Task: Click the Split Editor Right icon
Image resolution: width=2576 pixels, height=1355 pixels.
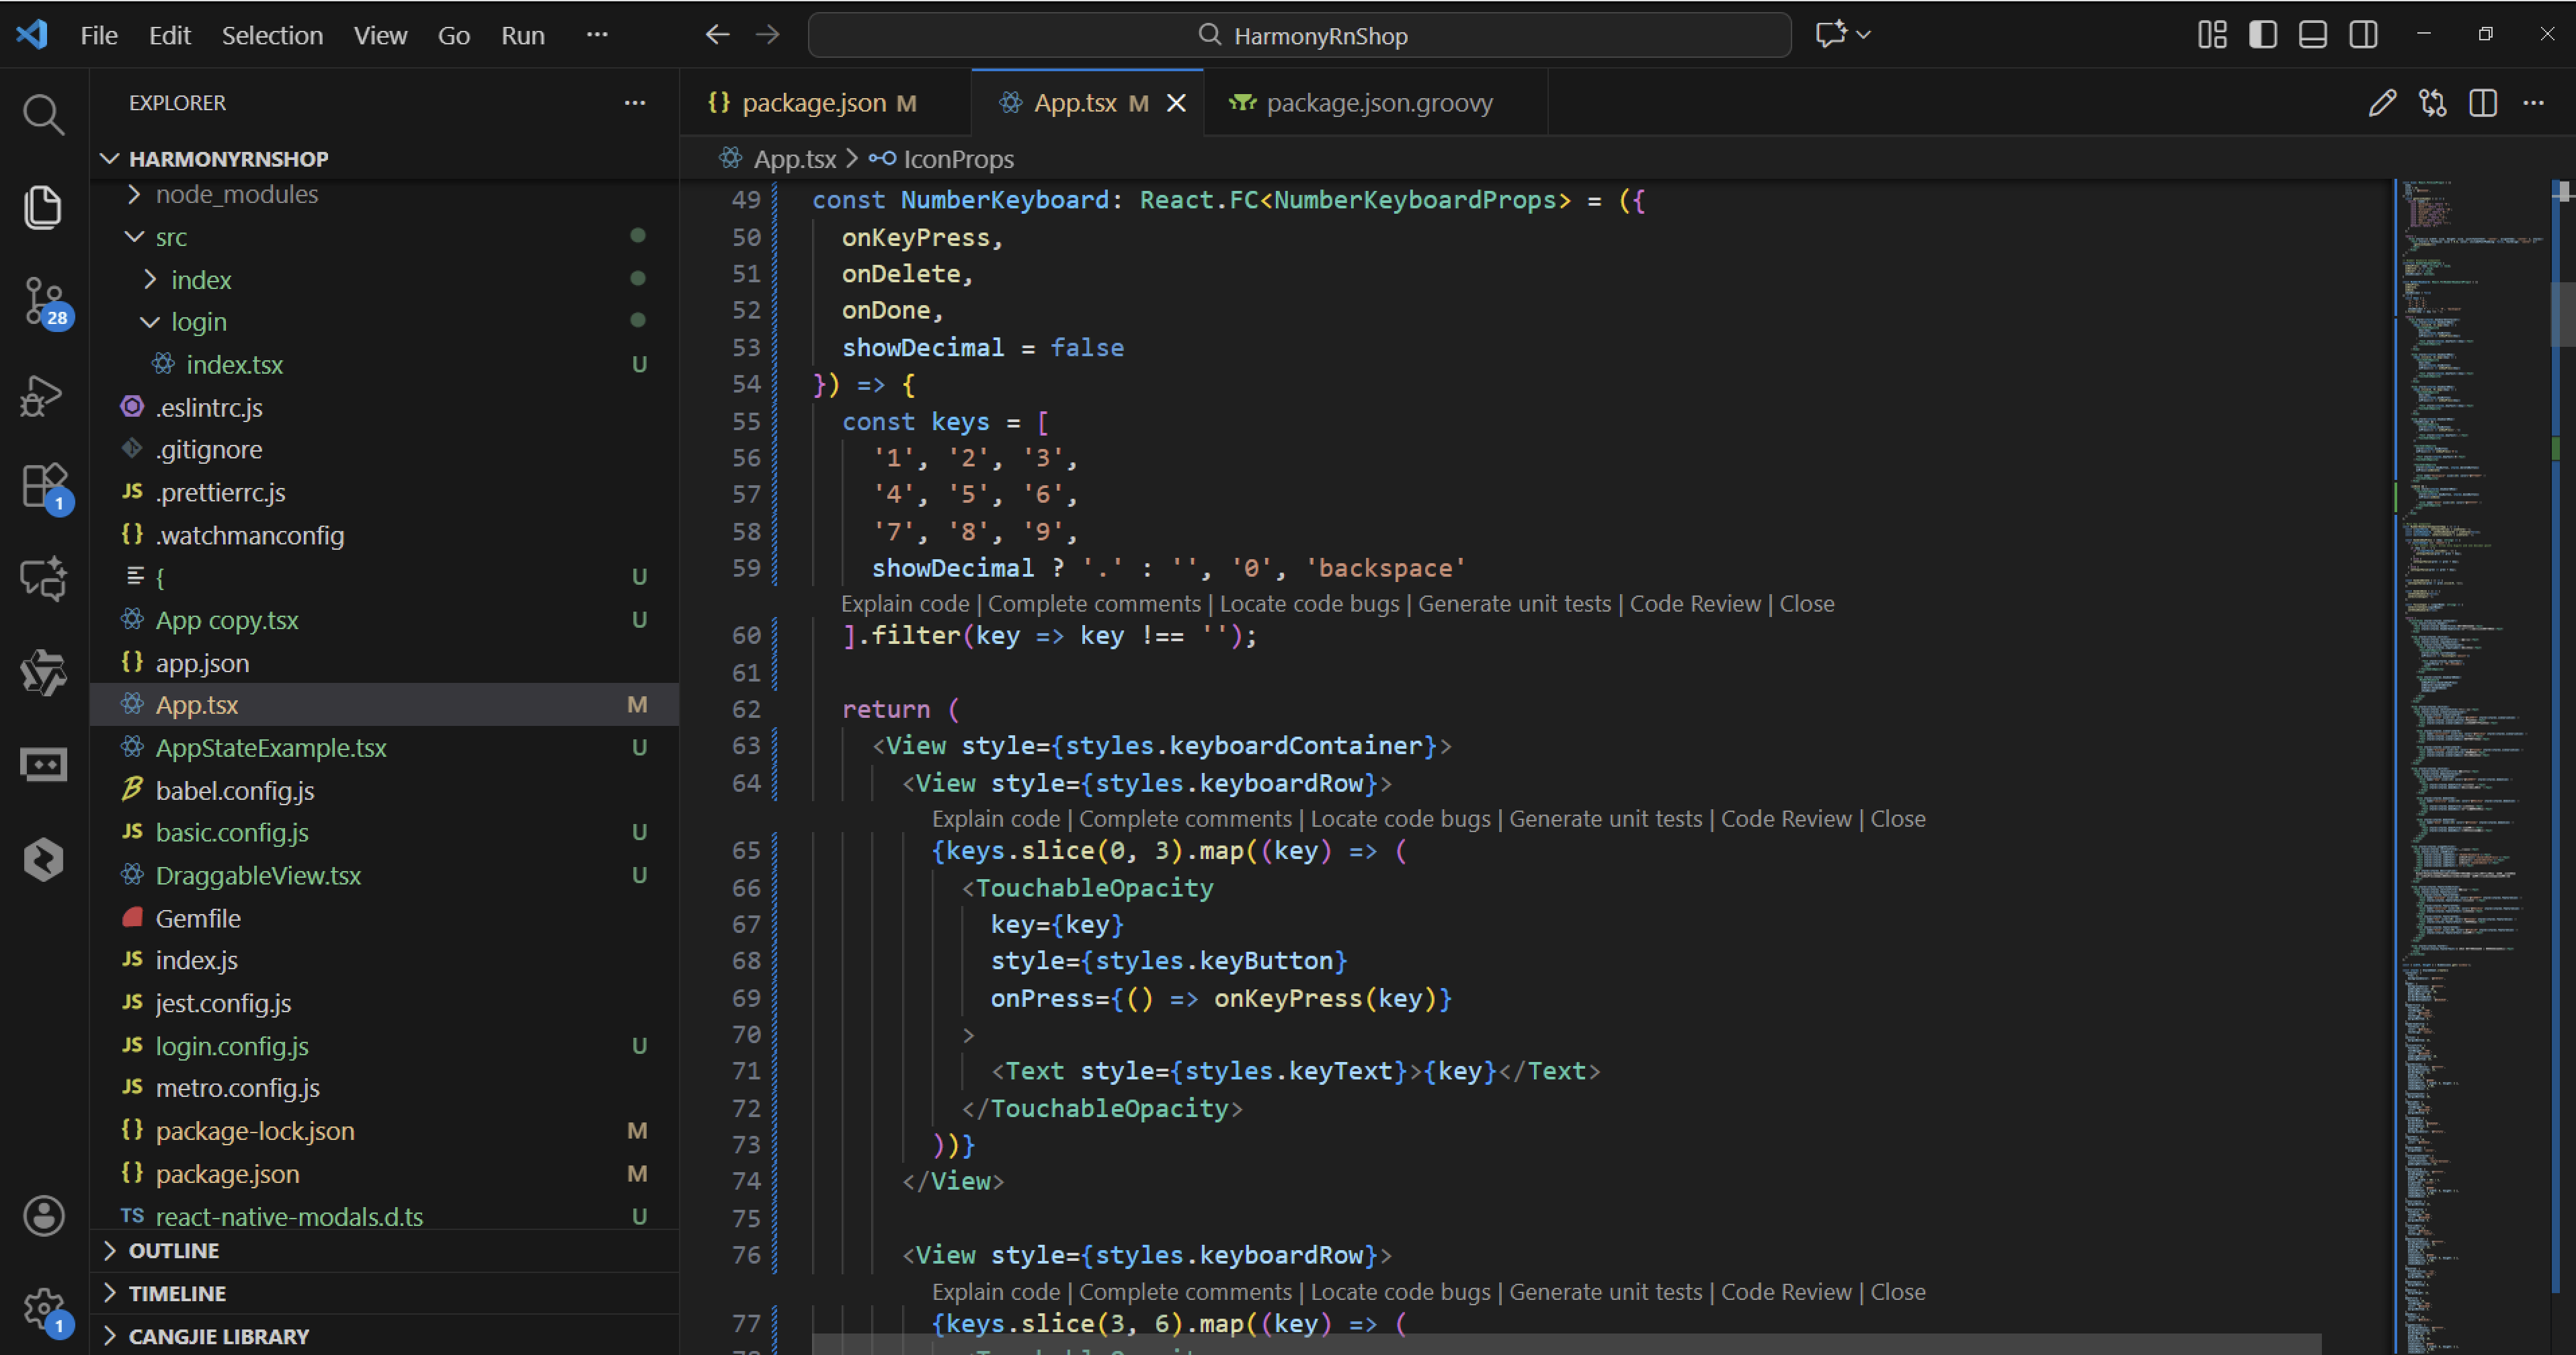Action: [x=2483, y=103]
